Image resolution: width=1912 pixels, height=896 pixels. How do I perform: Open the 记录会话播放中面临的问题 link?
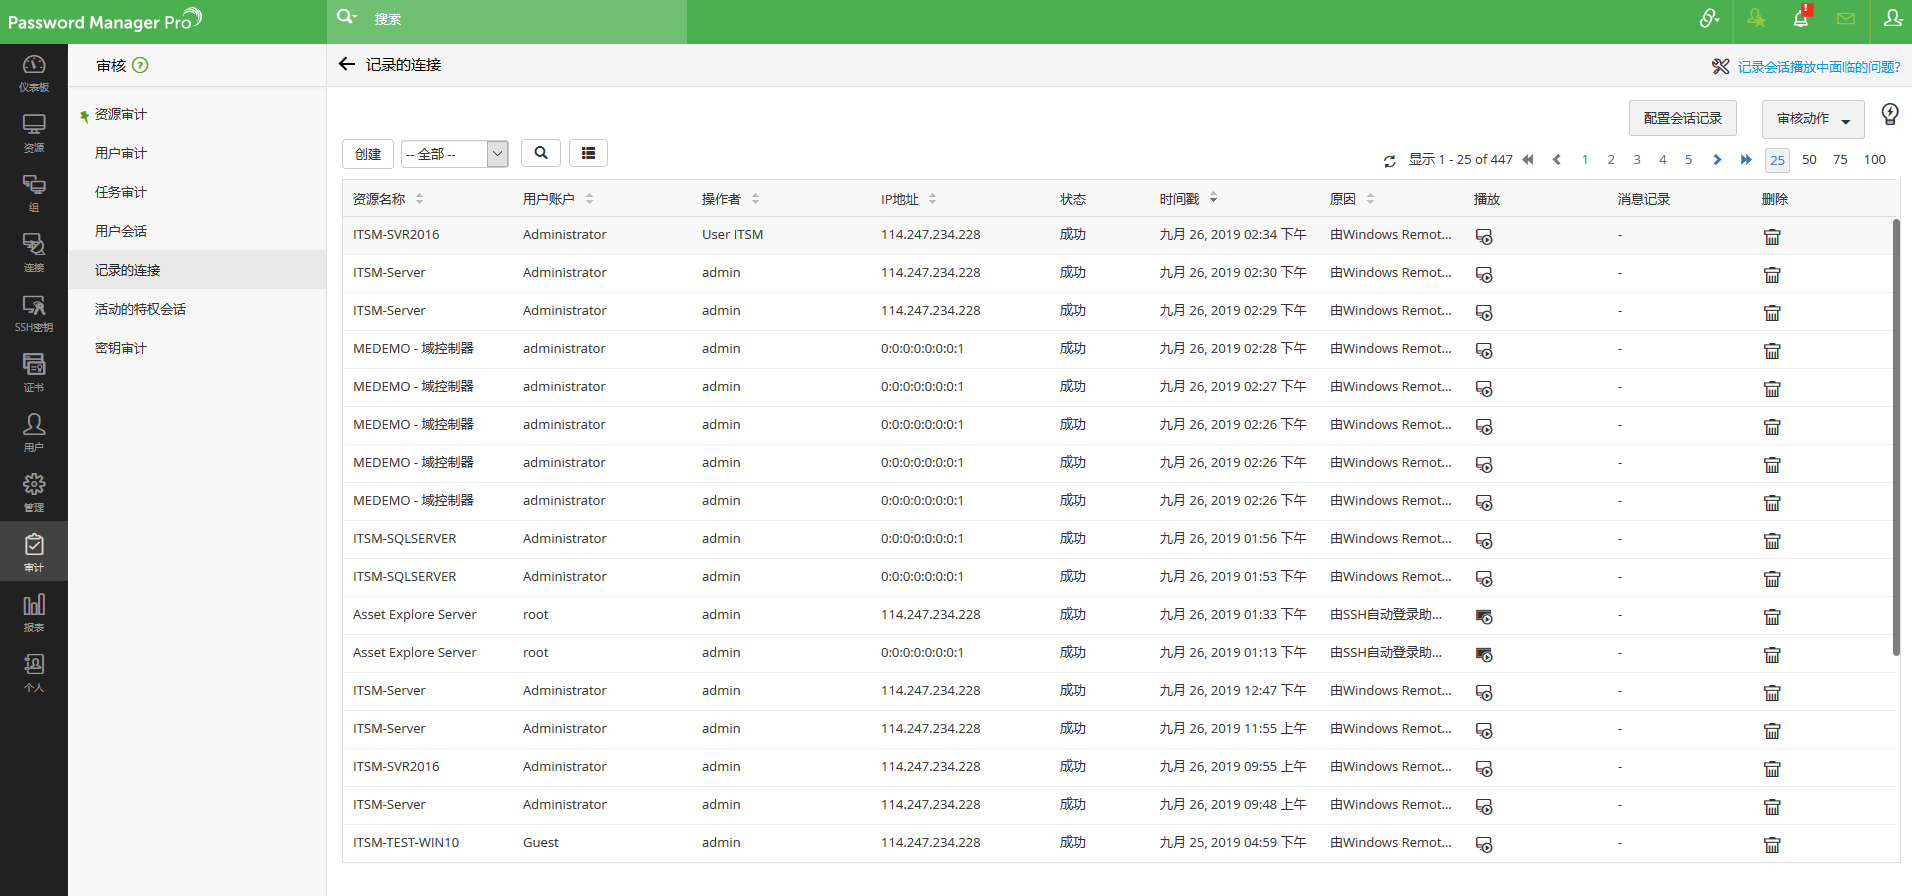coord(1818,67)
